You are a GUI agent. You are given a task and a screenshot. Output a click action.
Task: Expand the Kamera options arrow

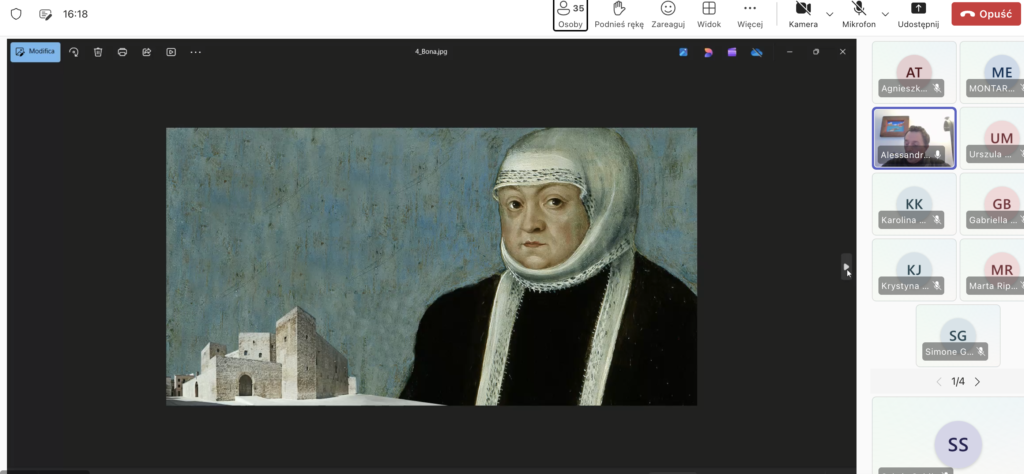tap(829, 14)
